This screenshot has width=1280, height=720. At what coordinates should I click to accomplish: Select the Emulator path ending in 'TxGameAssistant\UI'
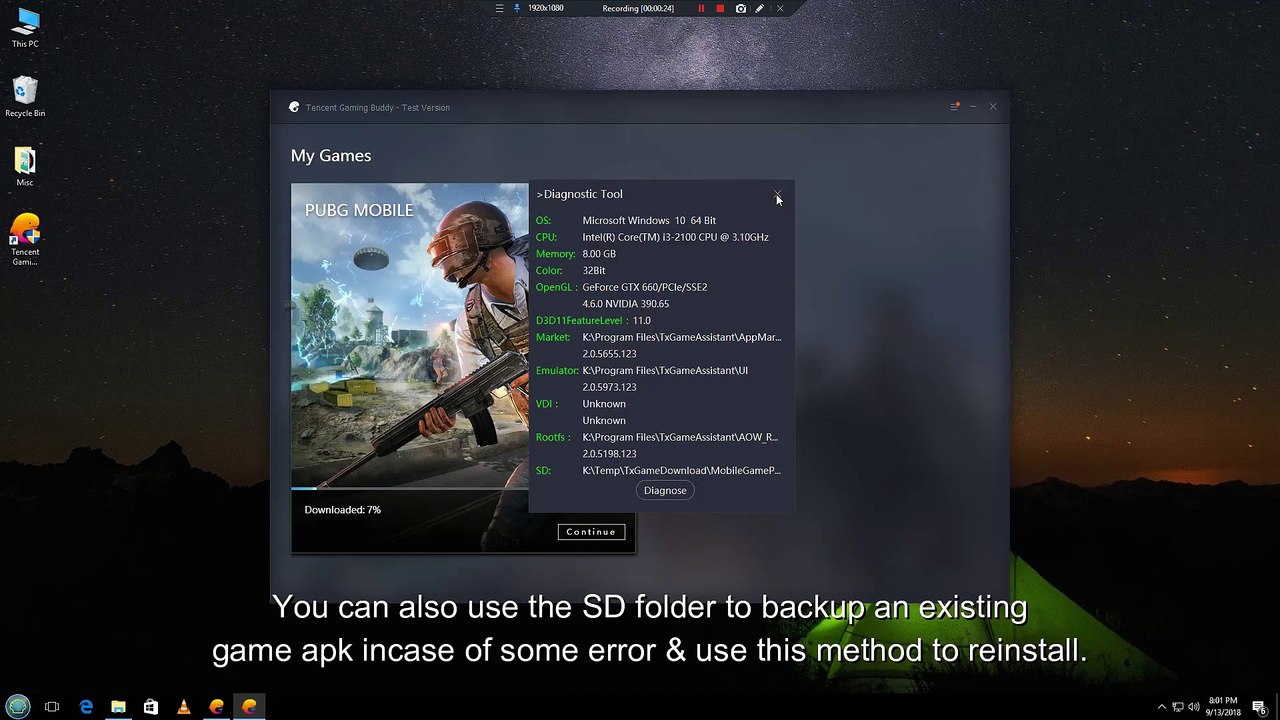[665, 370]
